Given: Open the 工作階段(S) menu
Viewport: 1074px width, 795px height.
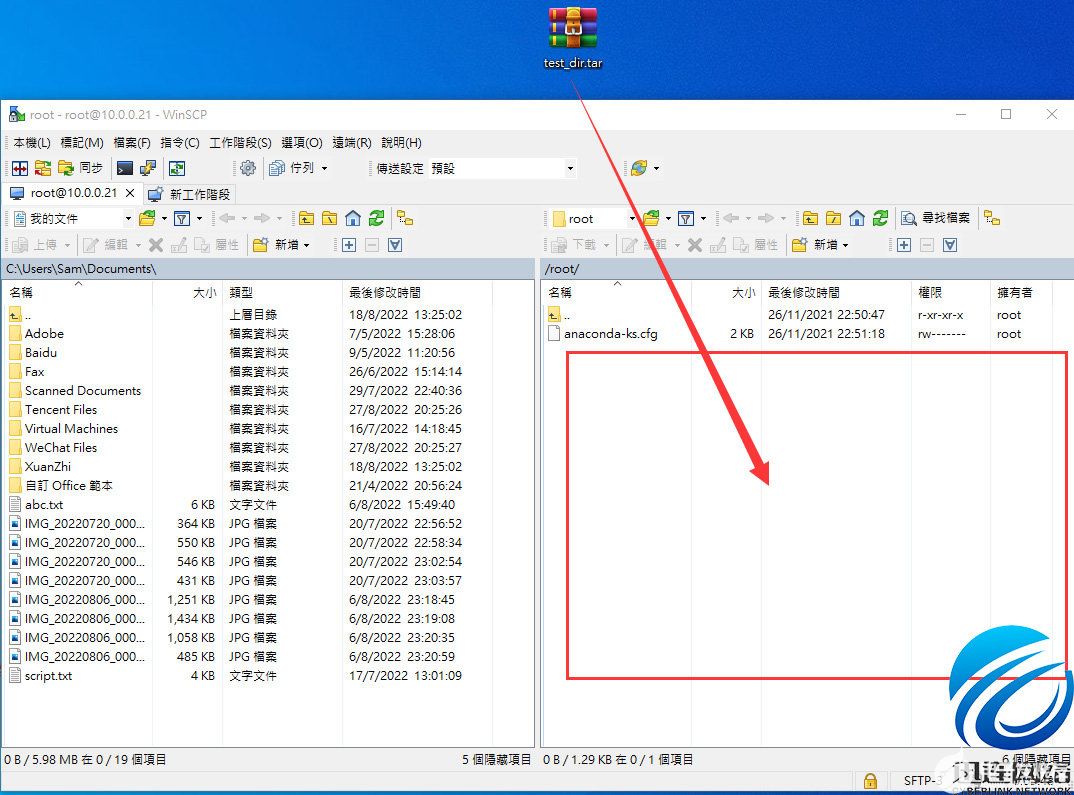Looking at the screenshot, I should click(240, 143).
